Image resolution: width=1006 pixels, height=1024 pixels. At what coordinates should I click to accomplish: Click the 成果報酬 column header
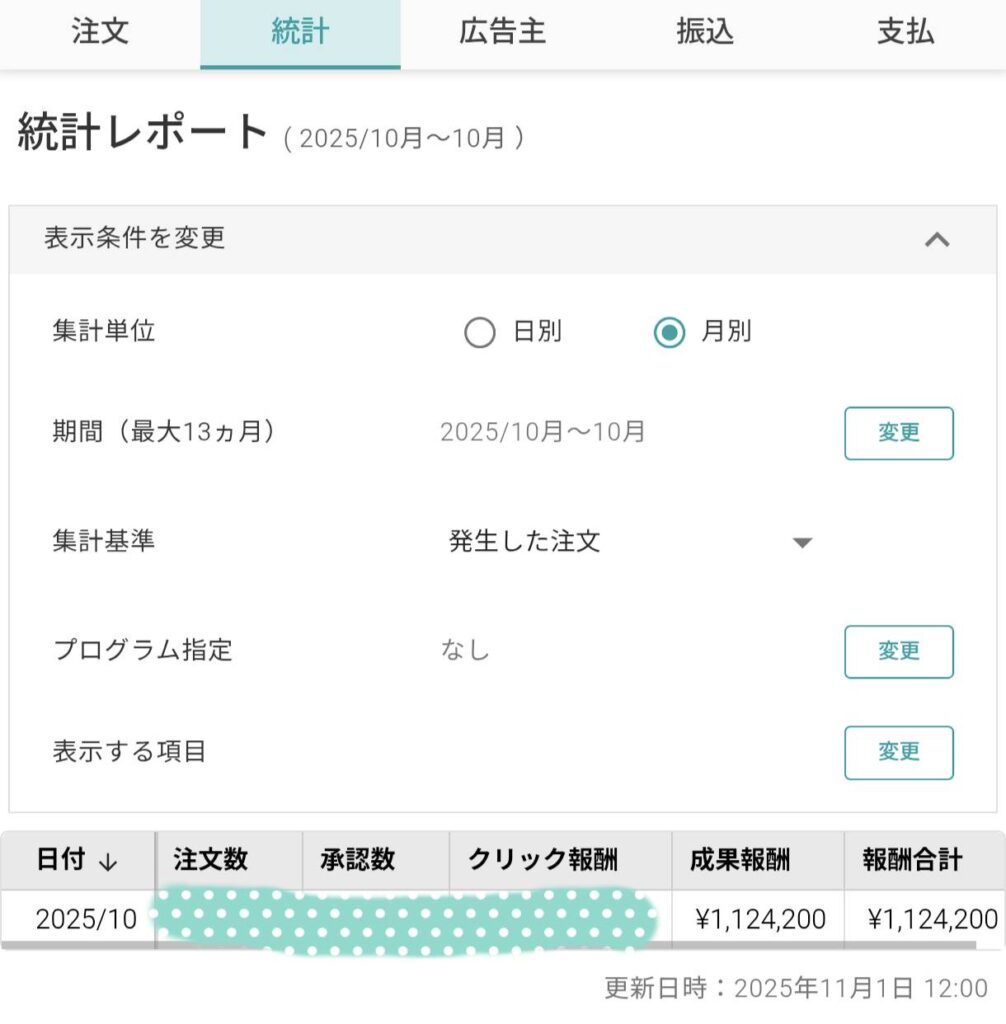(x=740, y=860)
